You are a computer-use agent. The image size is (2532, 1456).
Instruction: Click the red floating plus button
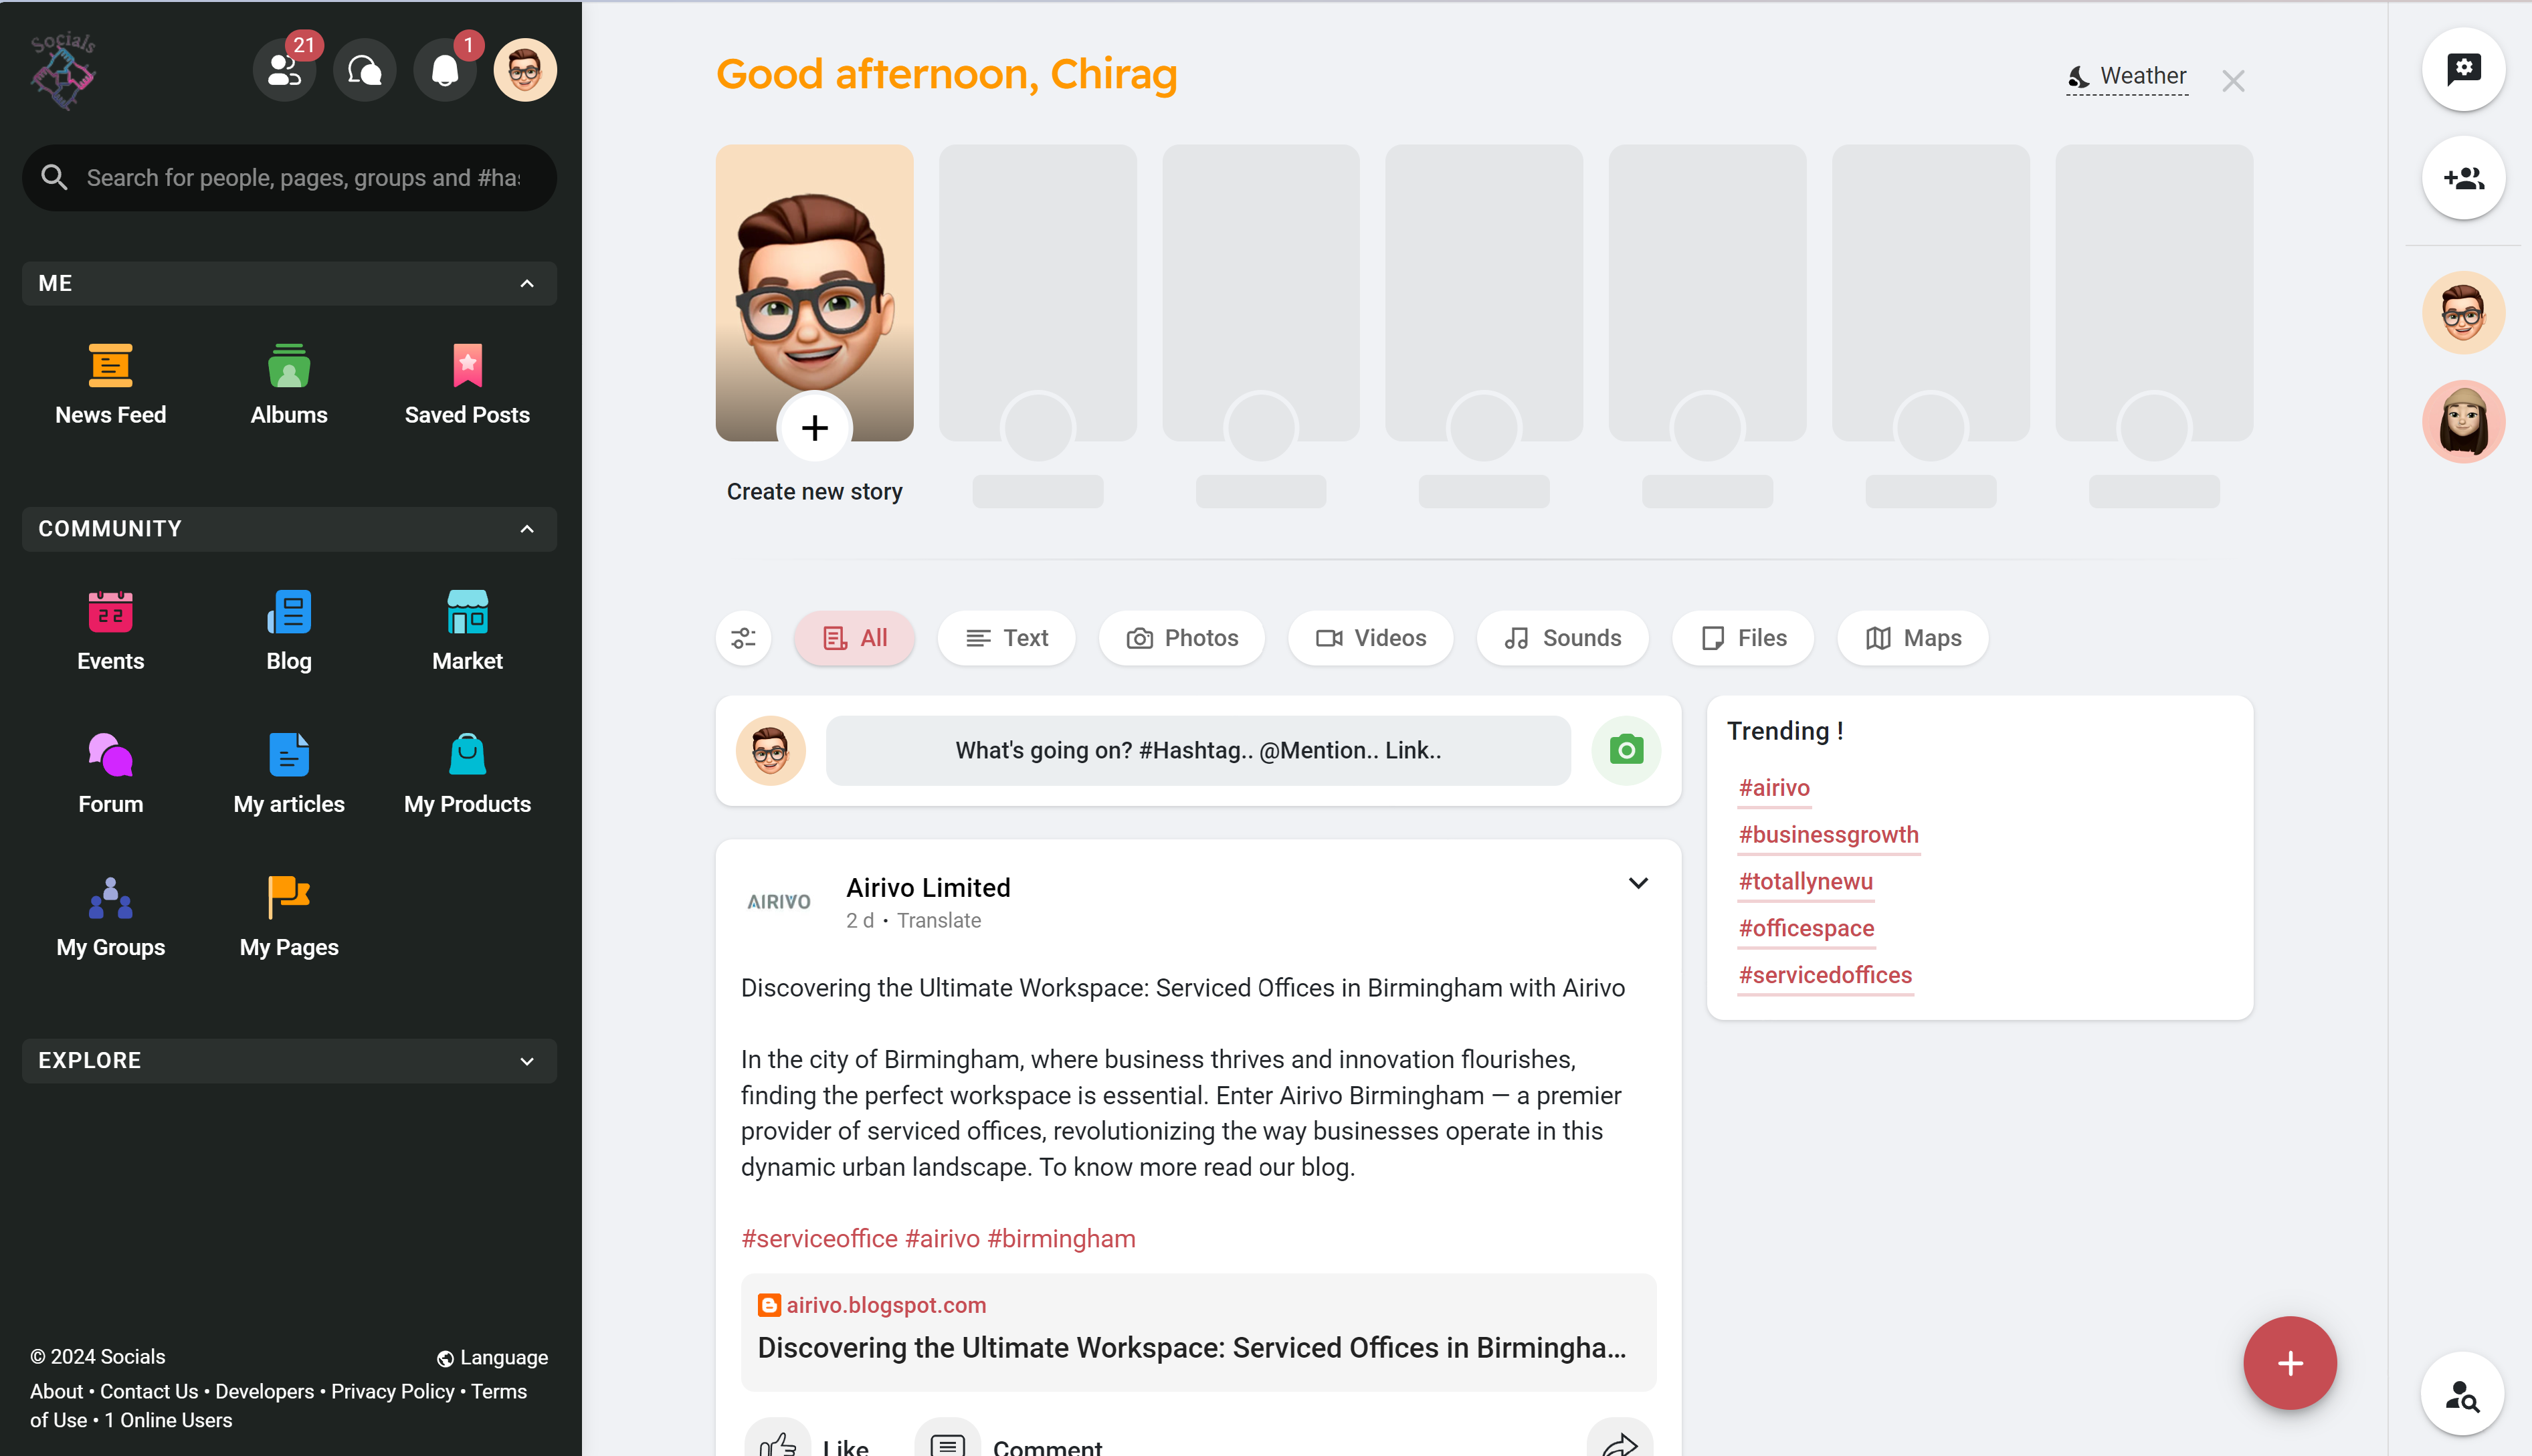2289,1362
